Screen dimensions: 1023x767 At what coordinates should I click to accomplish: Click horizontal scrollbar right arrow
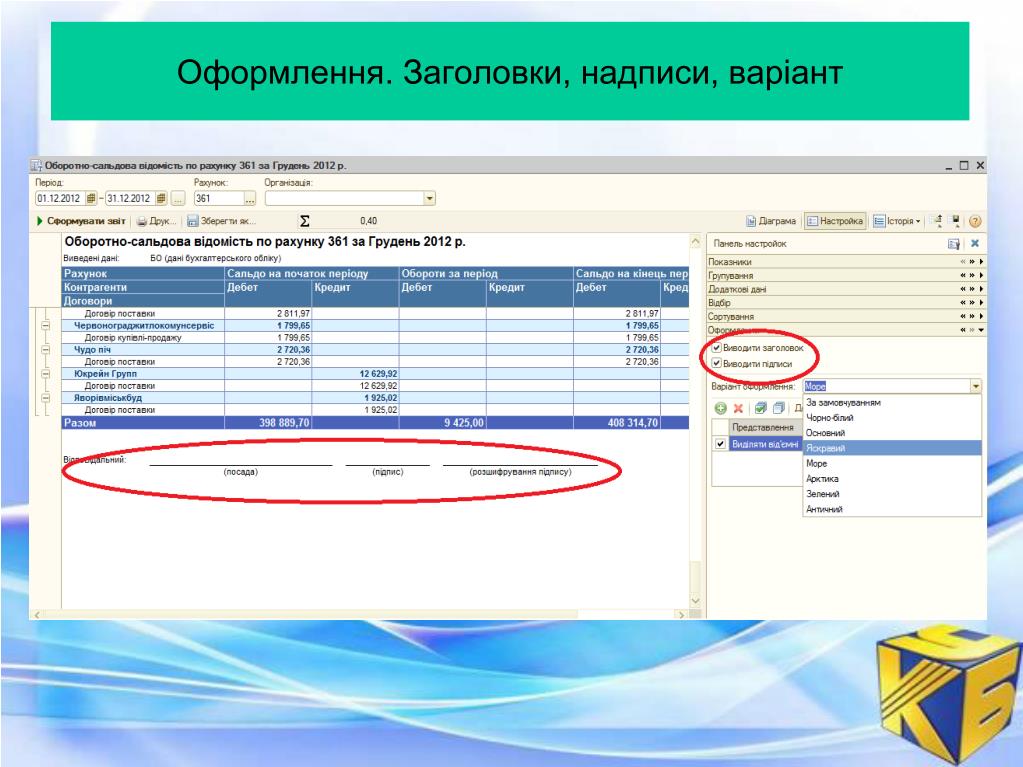[681, 614]
